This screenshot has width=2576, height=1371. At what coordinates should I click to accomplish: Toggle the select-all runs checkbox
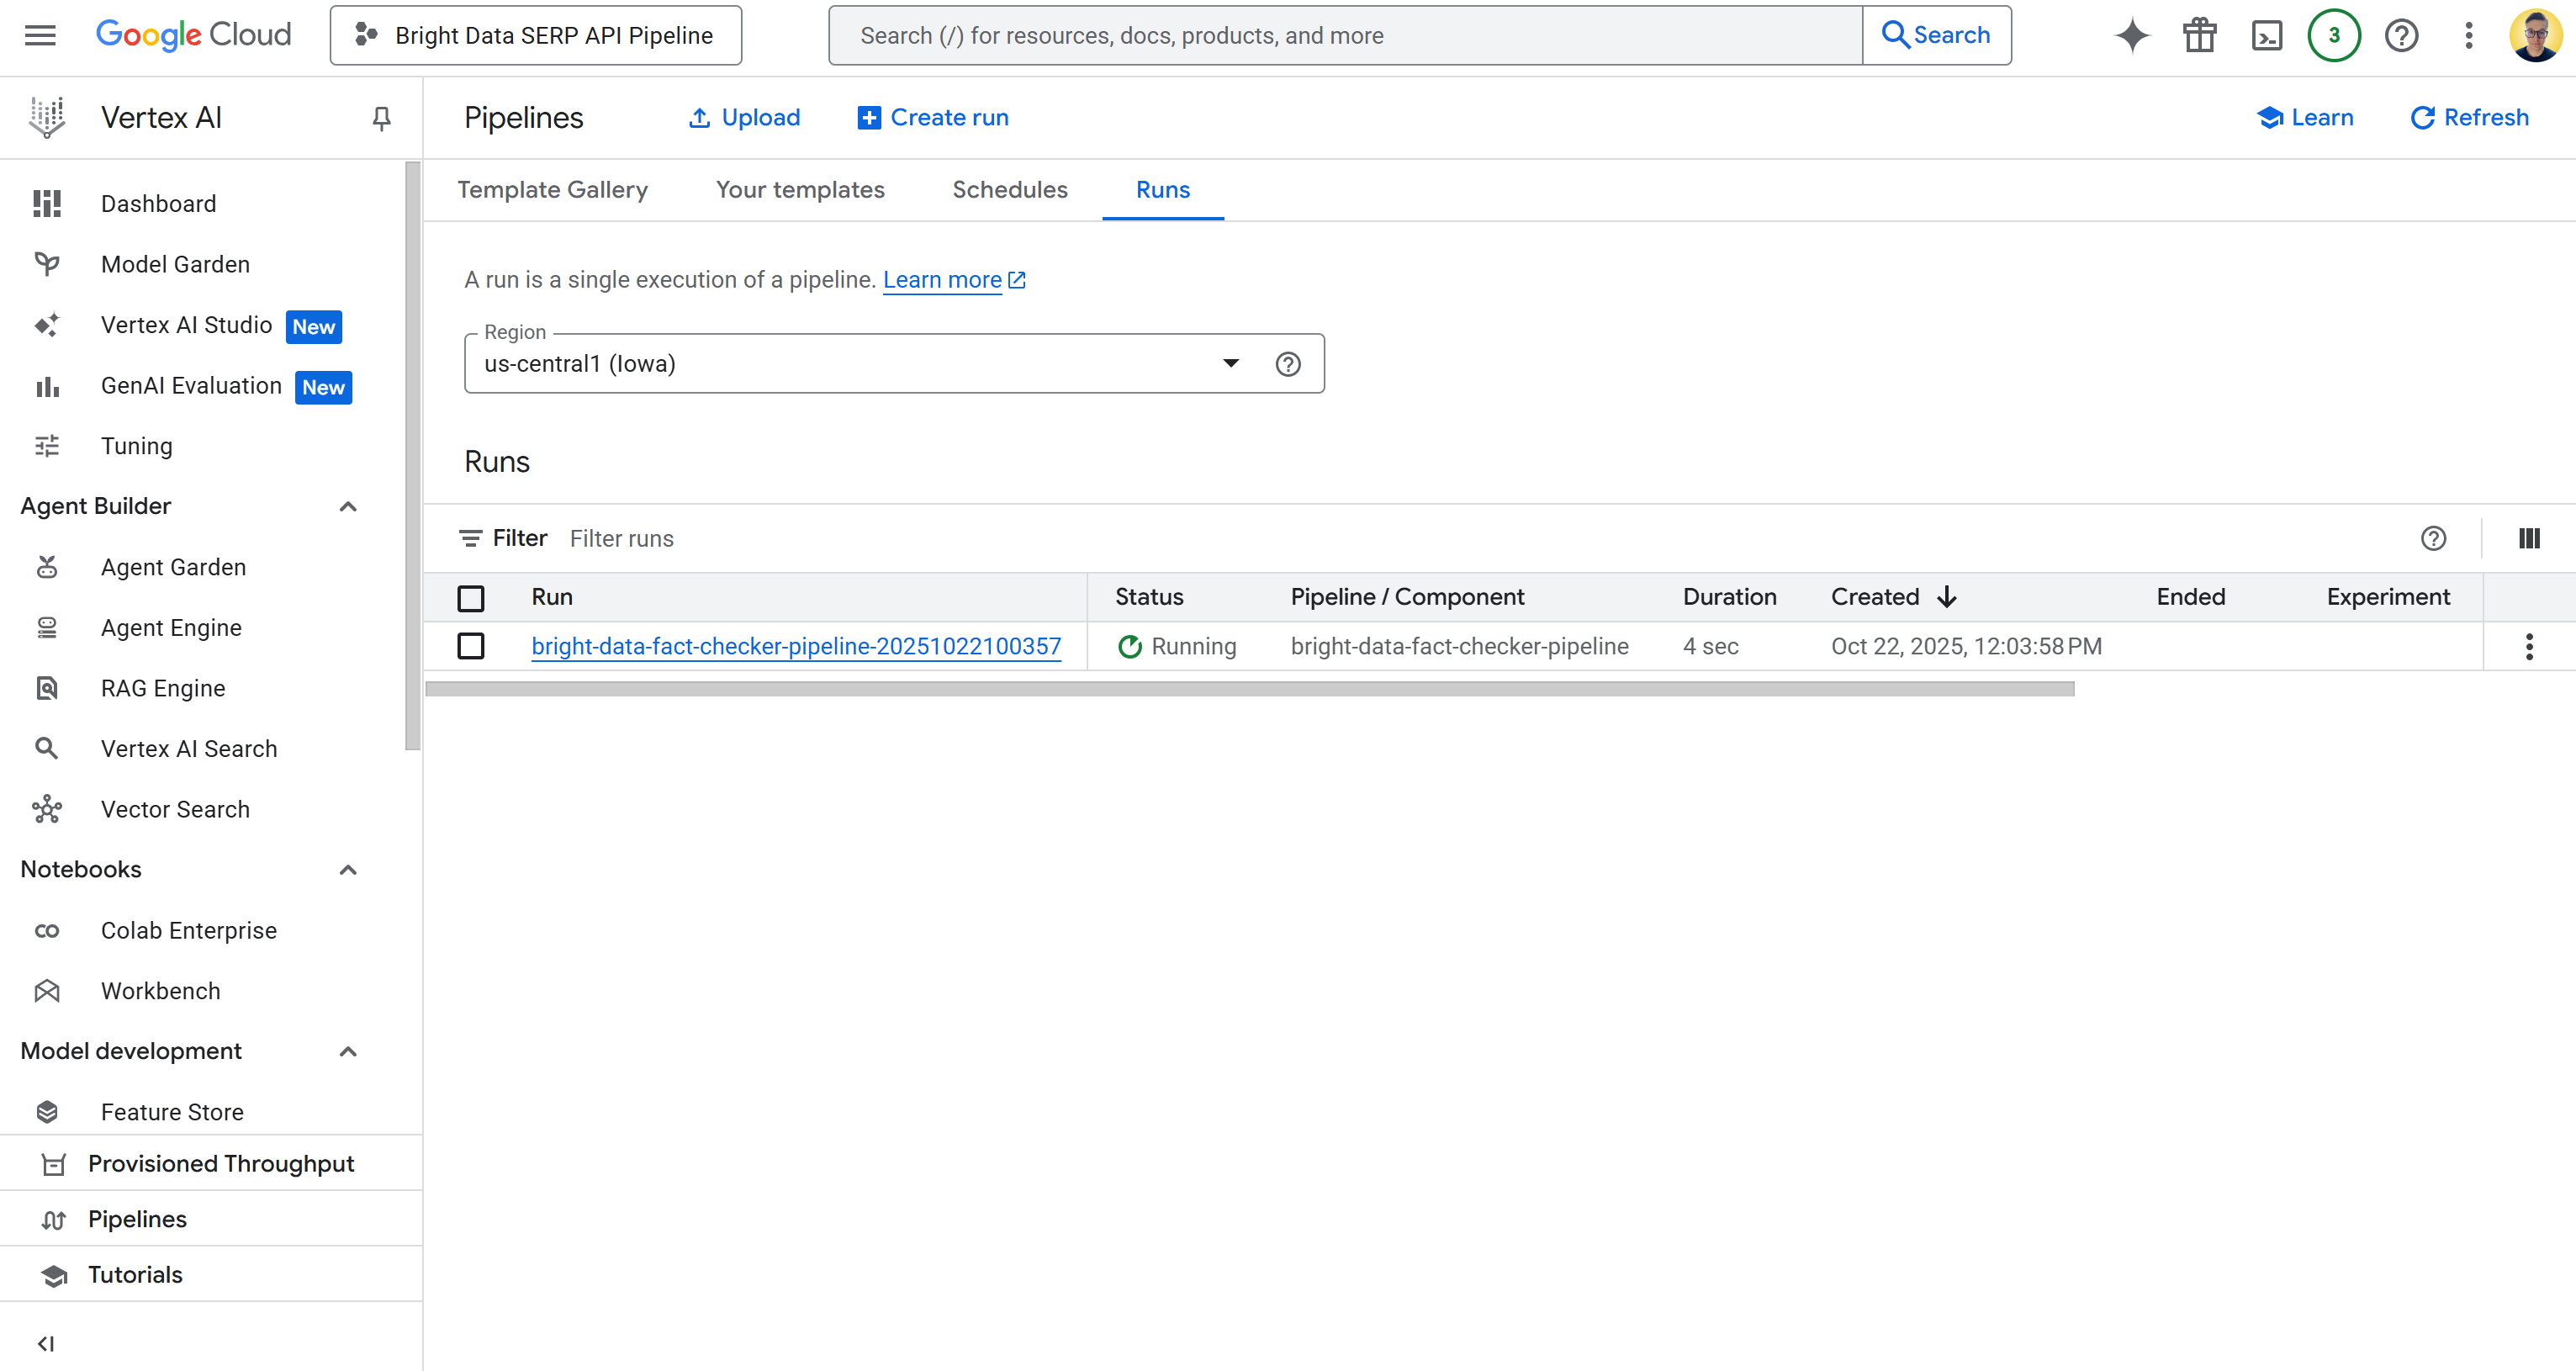[x=471, y=597]
